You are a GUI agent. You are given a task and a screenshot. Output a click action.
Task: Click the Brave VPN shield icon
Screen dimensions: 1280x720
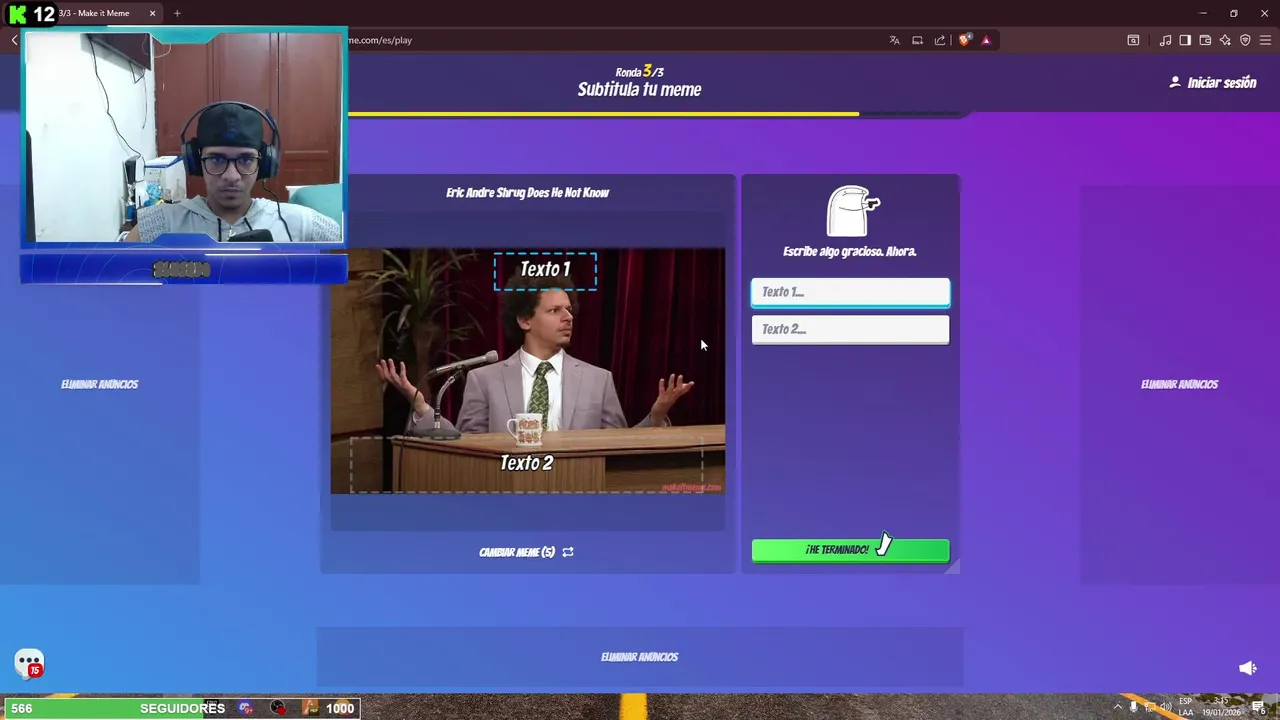pyautogui.click(x=1245, y=40)
